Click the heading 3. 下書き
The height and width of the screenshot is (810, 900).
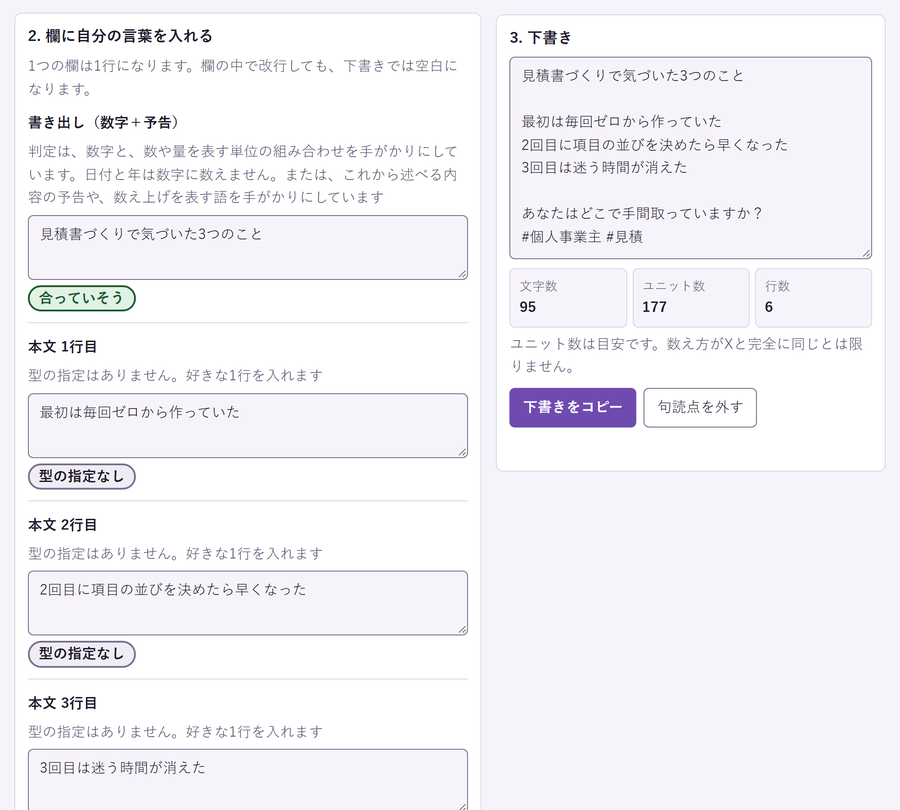click(x=541, y=38)
